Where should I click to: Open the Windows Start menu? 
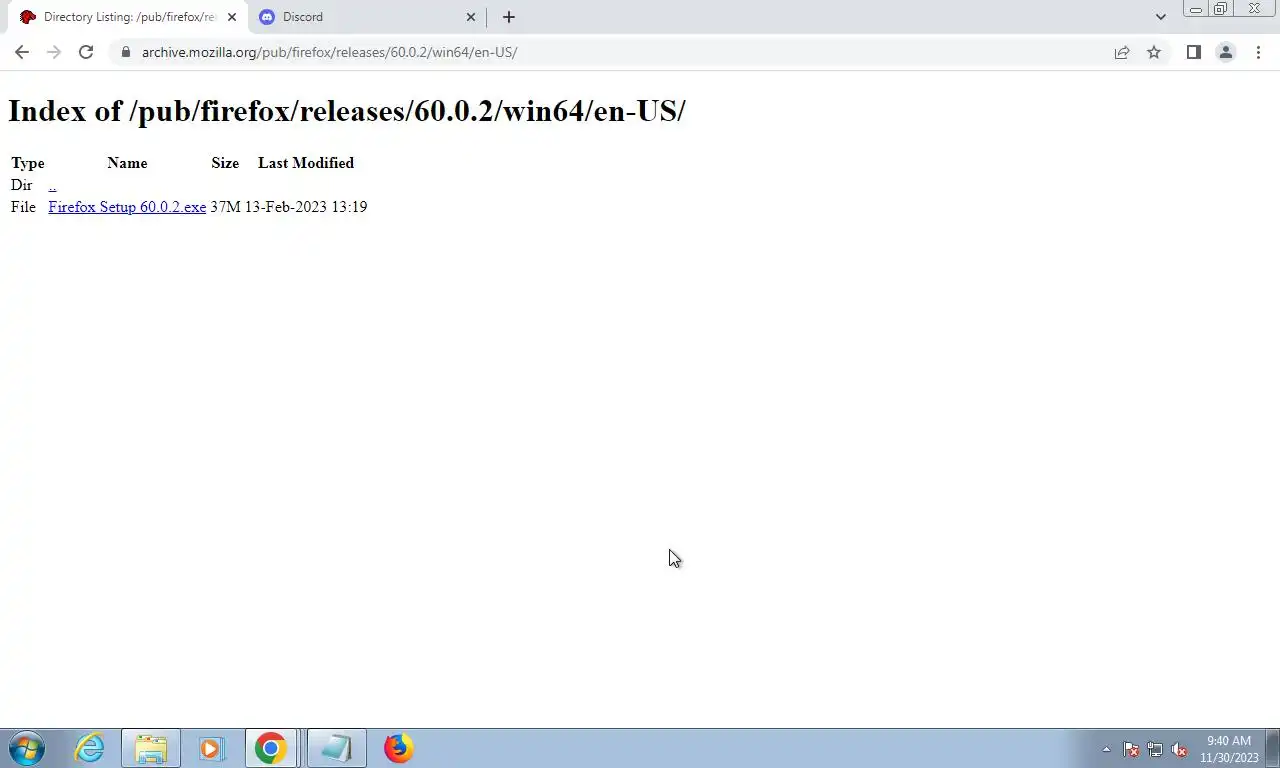[x=26, y=748]
